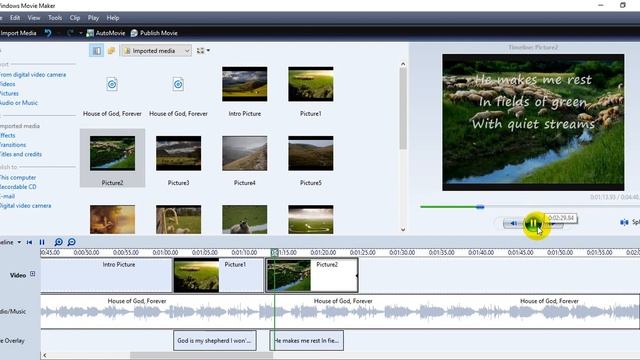Click the Audio or Music import link
Viewport: 640px width, 360px height.
pos(19,103)
